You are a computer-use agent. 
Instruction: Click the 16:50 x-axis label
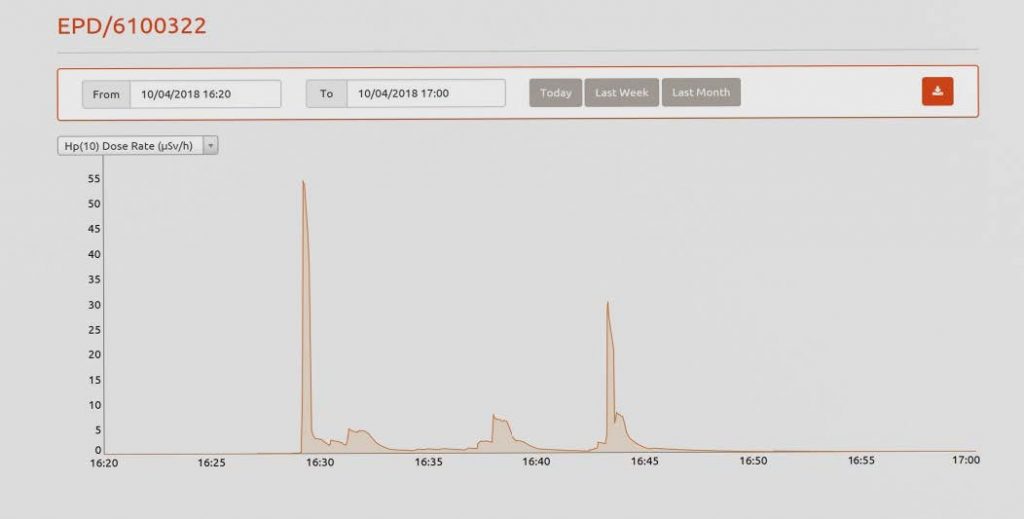753,461
